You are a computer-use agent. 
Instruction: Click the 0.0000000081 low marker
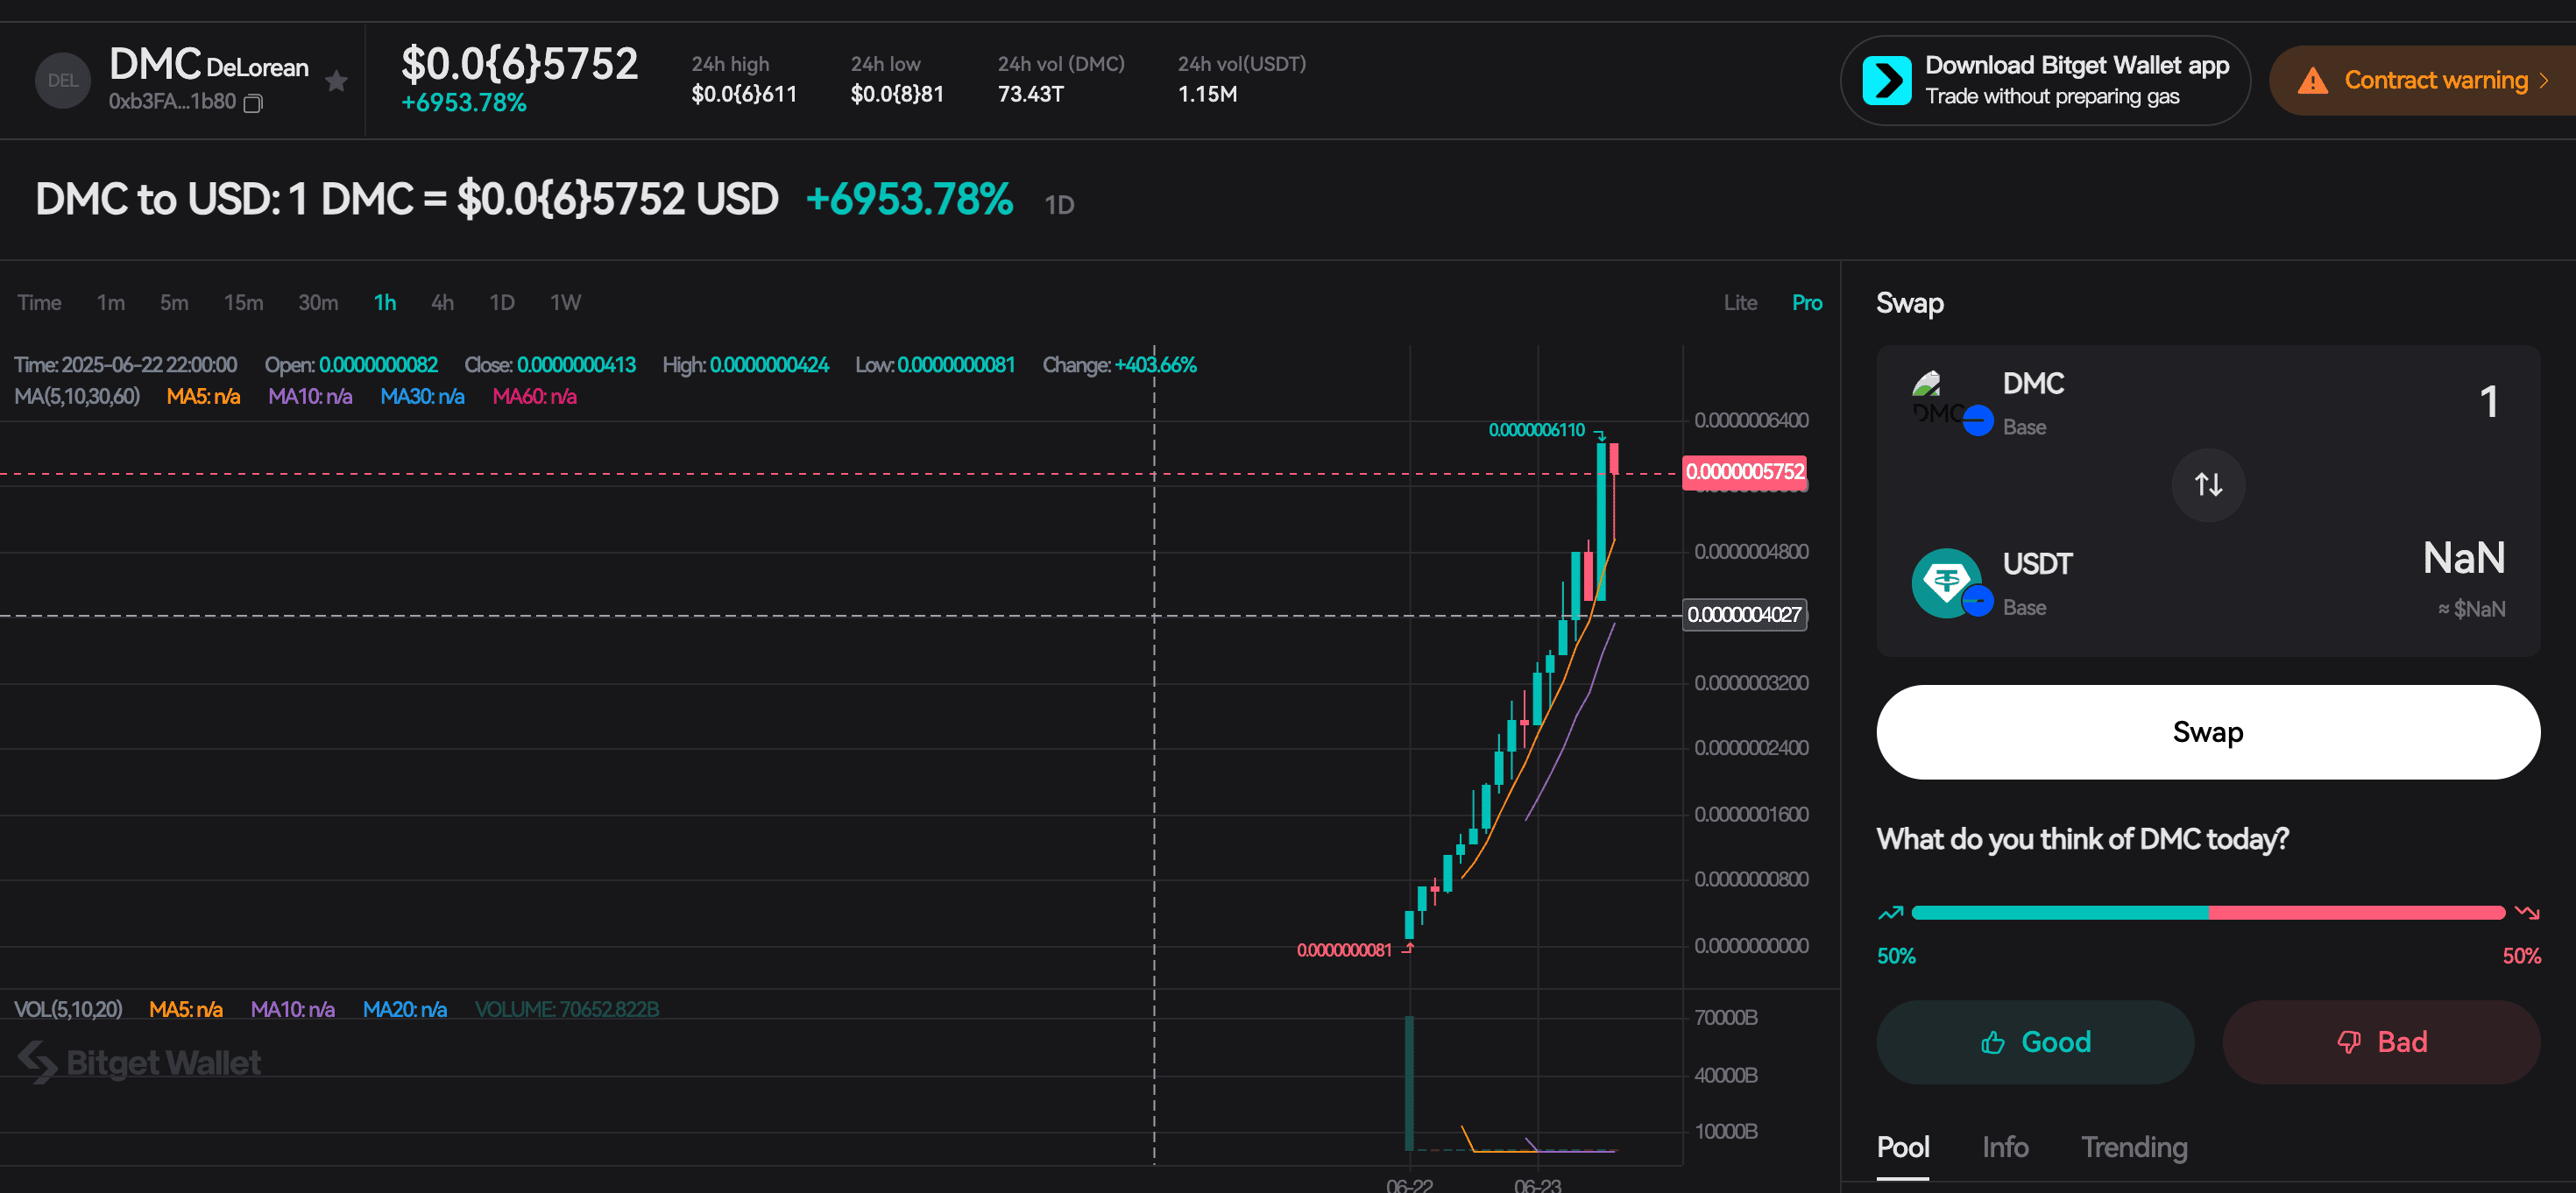[x=1344, y=950]
